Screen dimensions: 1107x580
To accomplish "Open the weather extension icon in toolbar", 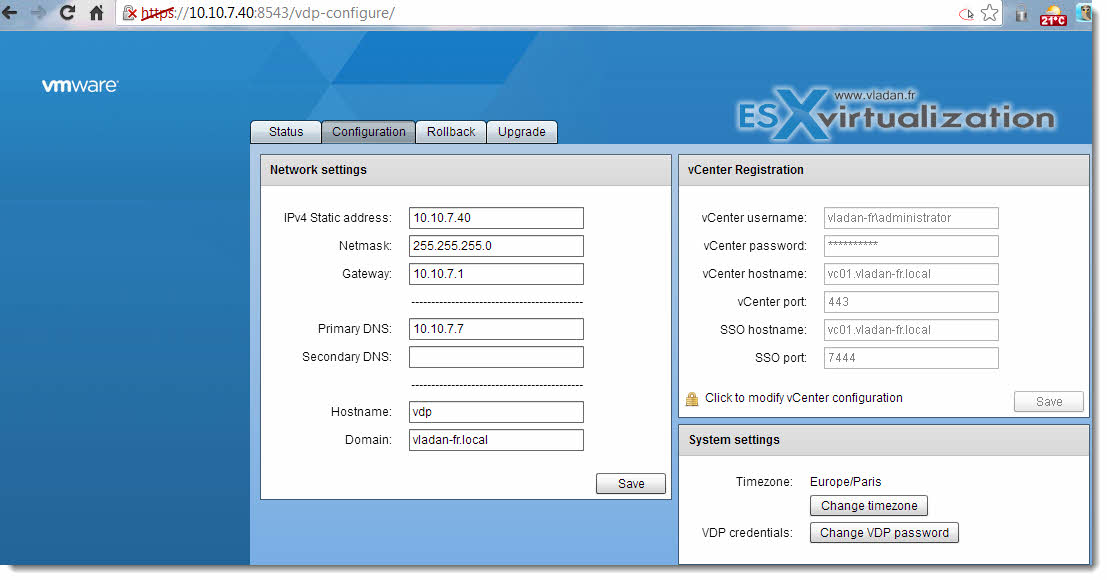I will [x=1053, y=14].
